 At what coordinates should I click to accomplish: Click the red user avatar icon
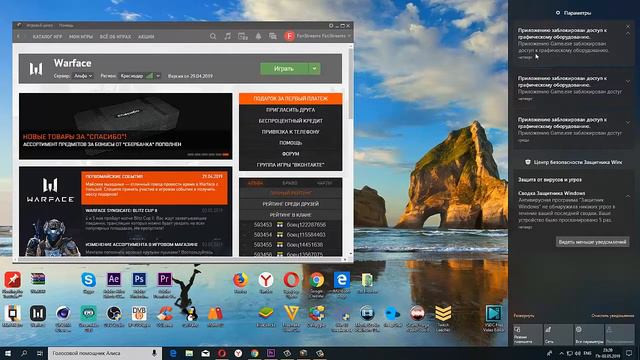pos(289,36)
